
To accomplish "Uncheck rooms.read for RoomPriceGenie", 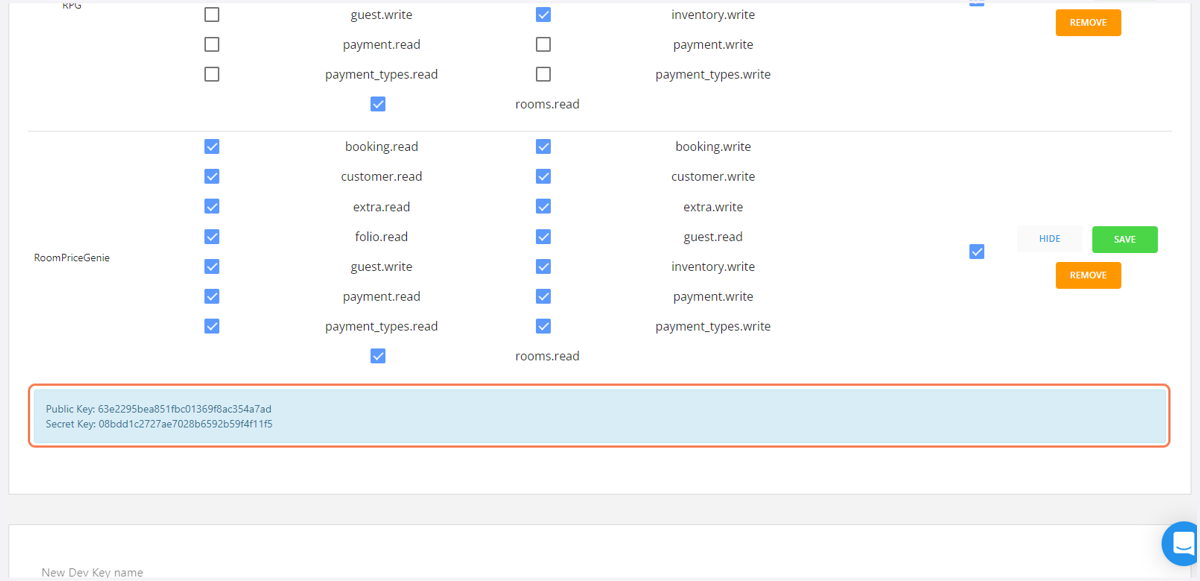I will 378,356.
